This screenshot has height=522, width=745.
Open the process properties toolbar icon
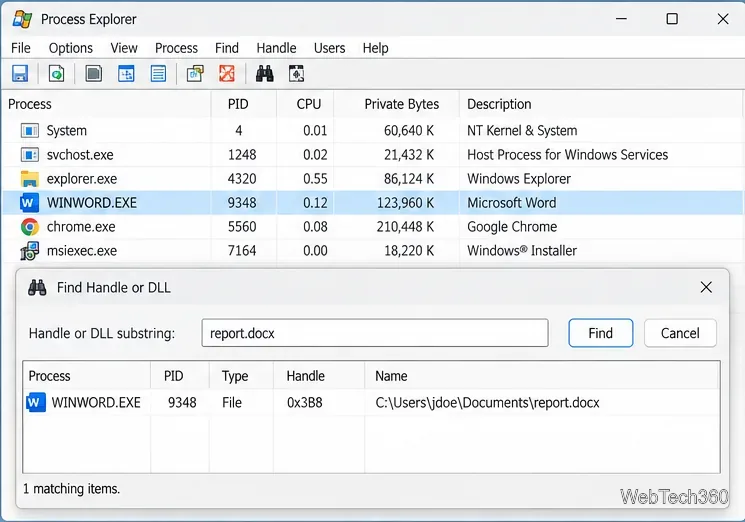coord(195,74)
